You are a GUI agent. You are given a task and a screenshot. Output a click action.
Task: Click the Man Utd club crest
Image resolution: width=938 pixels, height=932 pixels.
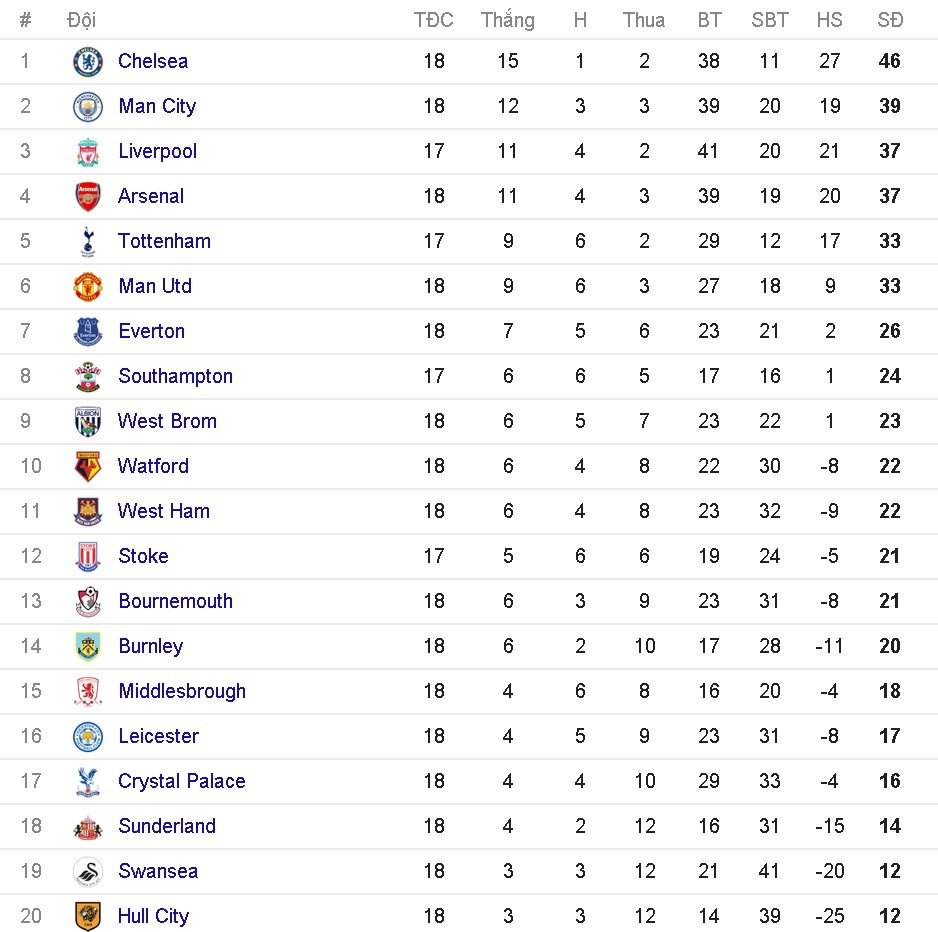coord(88,287)
